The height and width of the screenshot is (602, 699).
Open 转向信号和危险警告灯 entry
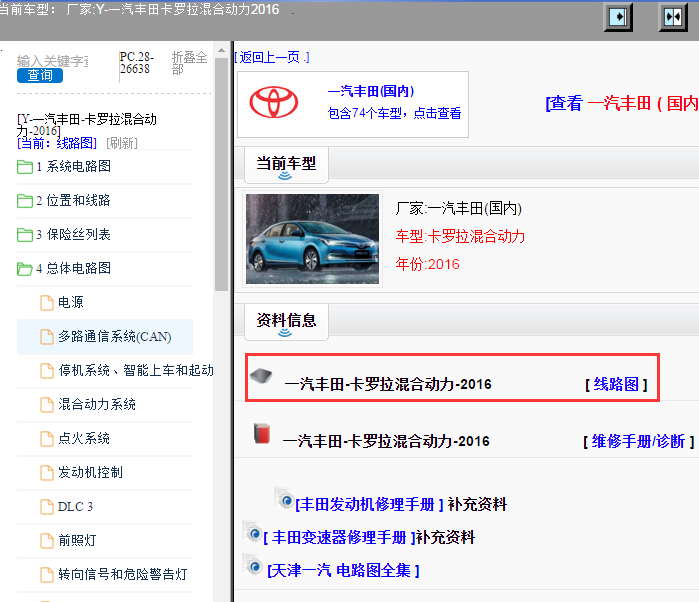pyautogui.click(x=123, y=574)
